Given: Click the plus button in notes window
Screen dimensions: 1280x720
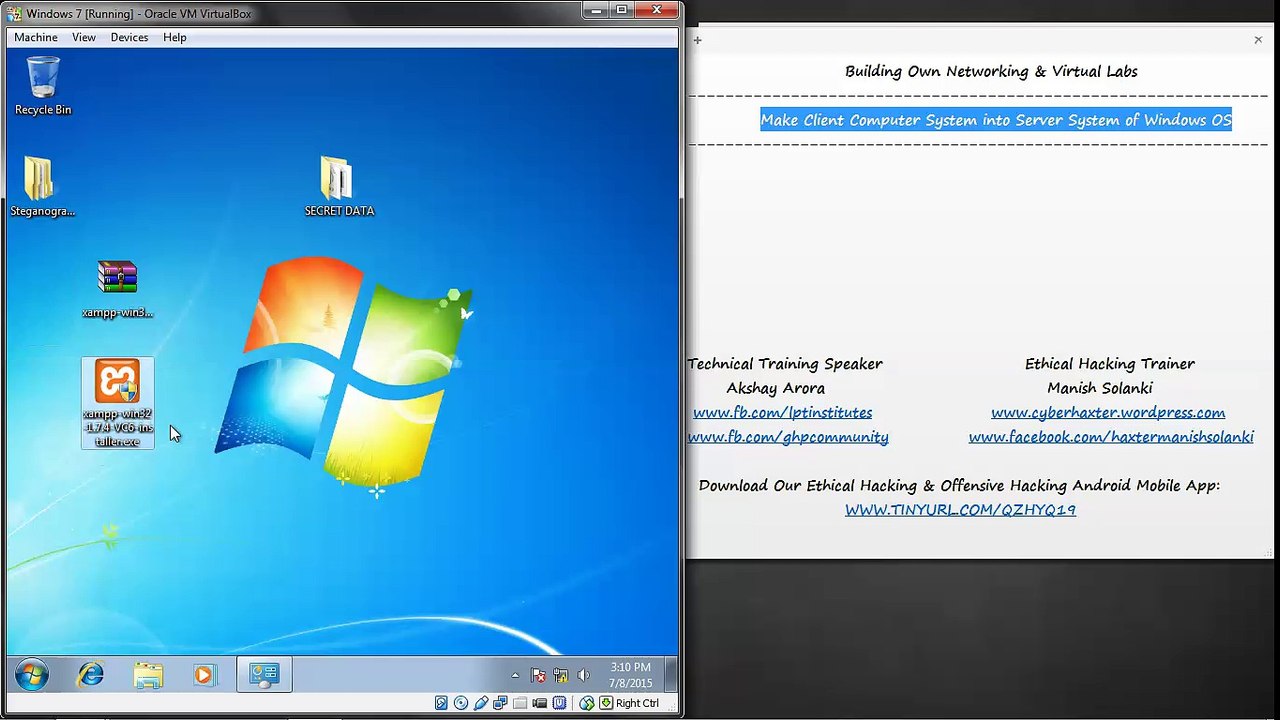Looking at the screenshot, I should point(697,40).
